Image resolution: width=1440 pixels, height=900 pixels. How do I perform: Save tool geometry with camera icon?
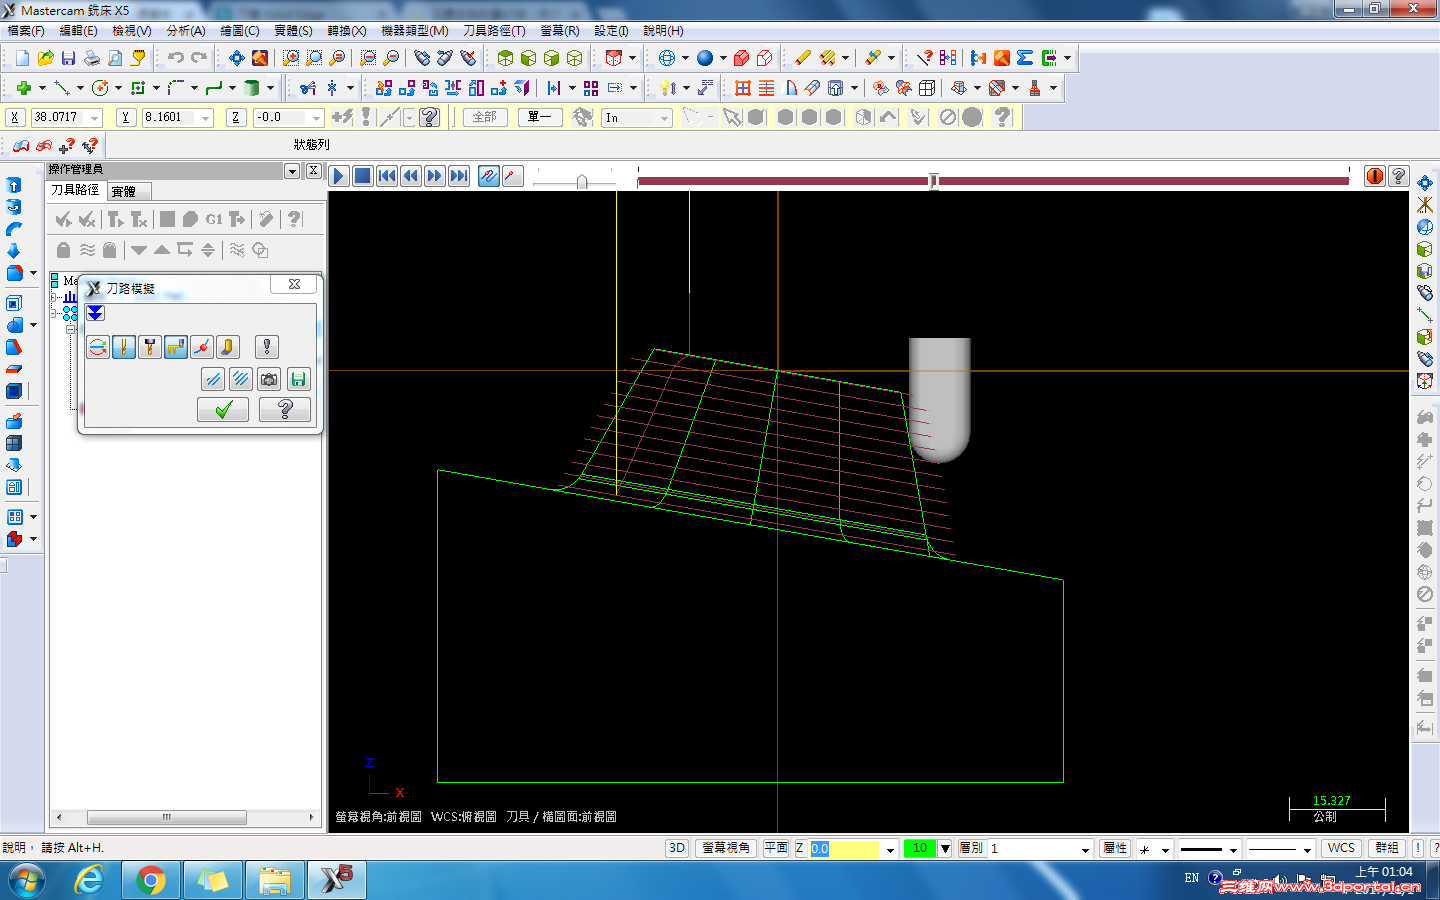coord(269,379)
